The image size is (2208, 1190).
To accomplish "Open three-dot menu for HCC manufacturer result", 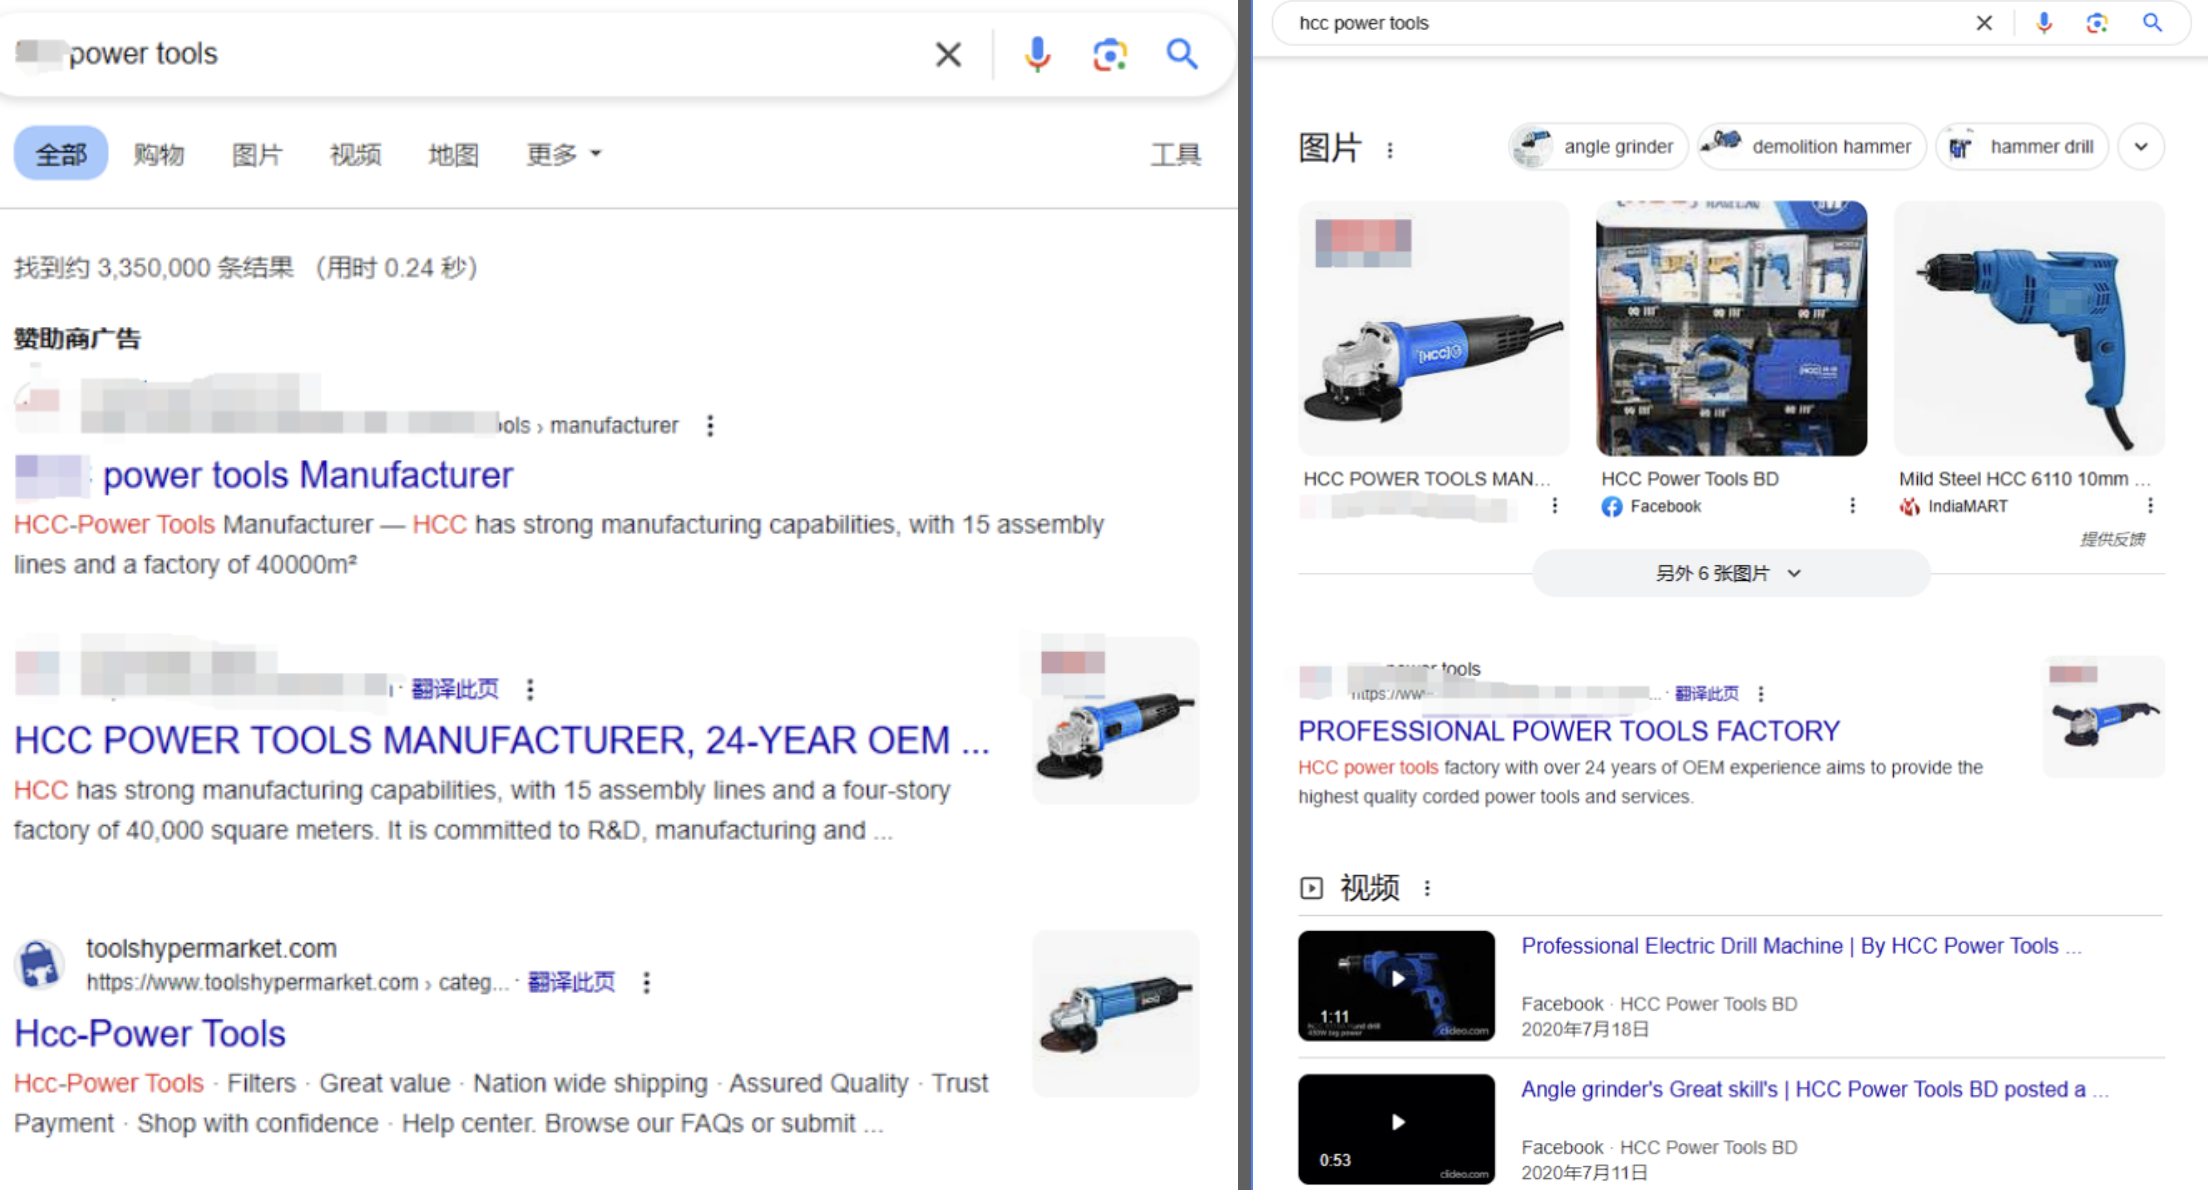I will pos(530,689).
